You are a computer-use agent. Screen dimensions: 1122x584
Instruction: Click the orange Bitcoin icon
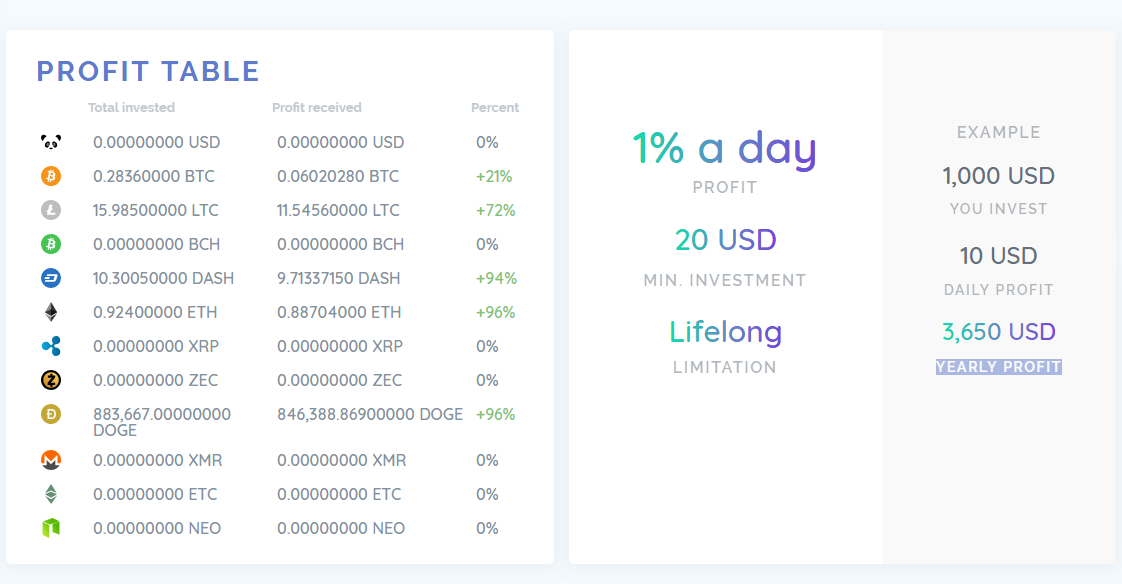pyautogui.click(x=51, y=177)
